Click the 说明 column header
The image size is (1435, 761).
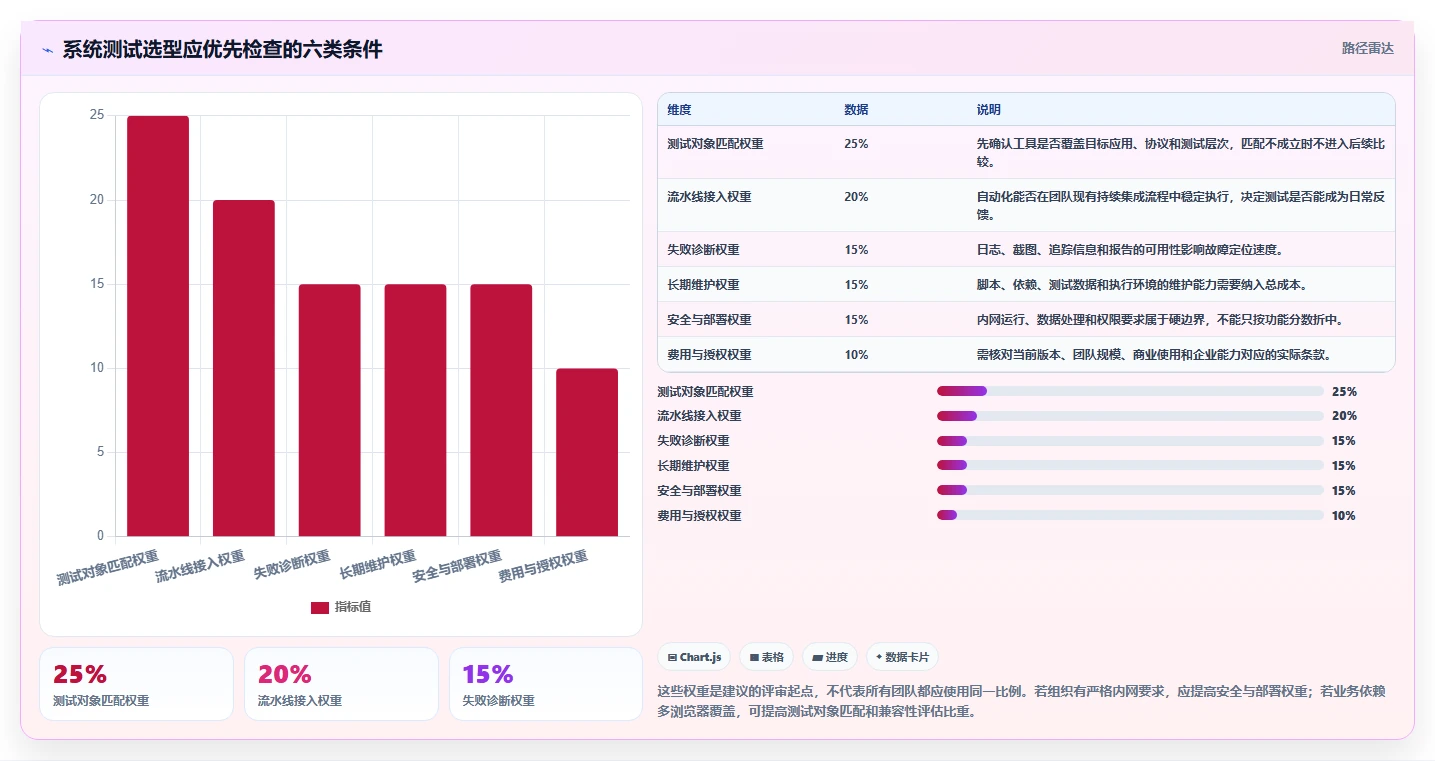coord(989,110)
